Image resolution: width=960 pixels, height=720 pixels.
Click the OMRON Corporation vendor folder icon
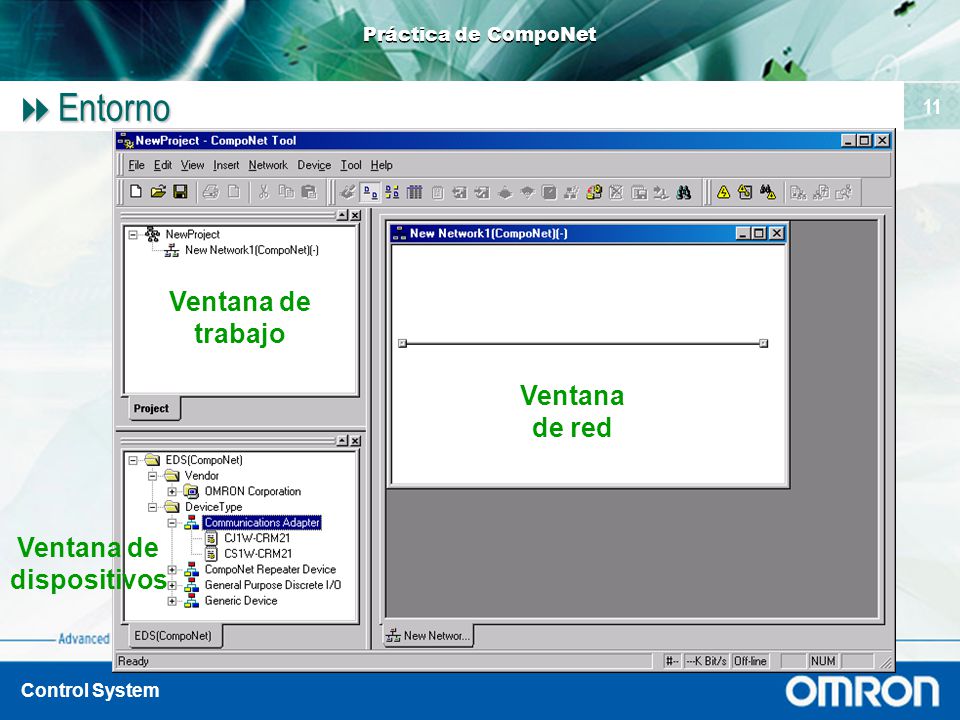(192, 491)
